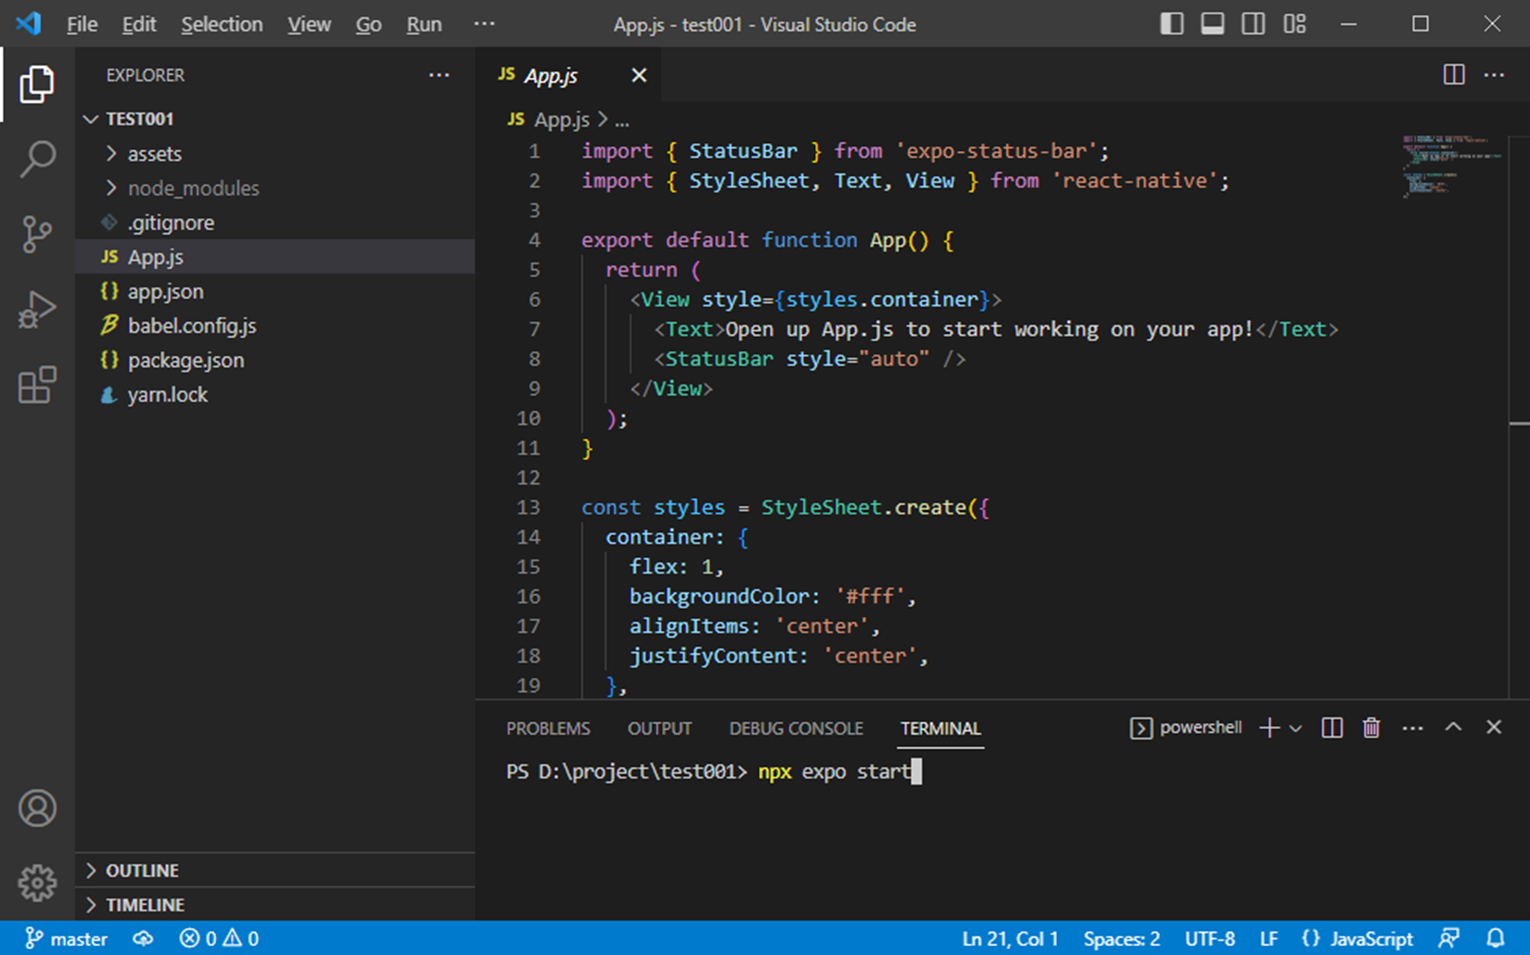The height and width of the screenshot is (955, 1530).
Task: Open the Edit menu
Action: coord(139,24)
